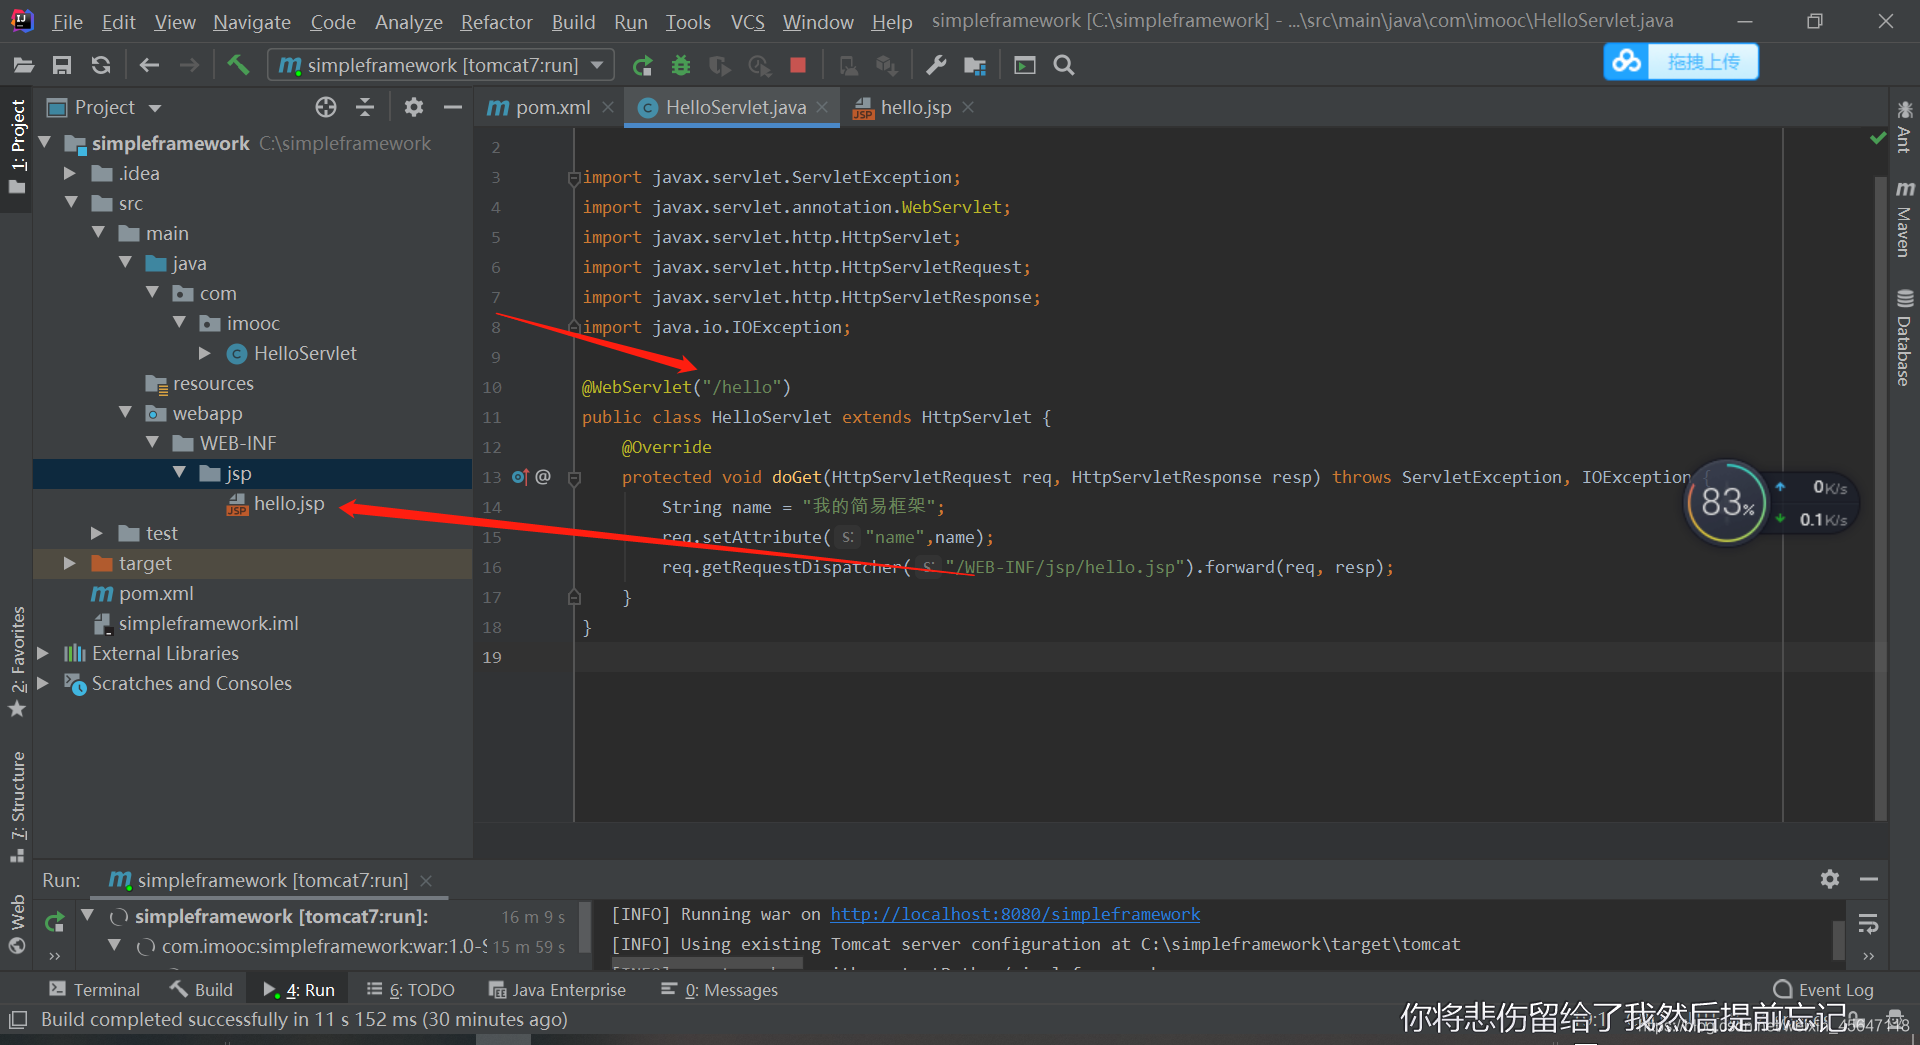Expand External Libraries node
Screen dimensions: 1920x1045
point(43,653)
